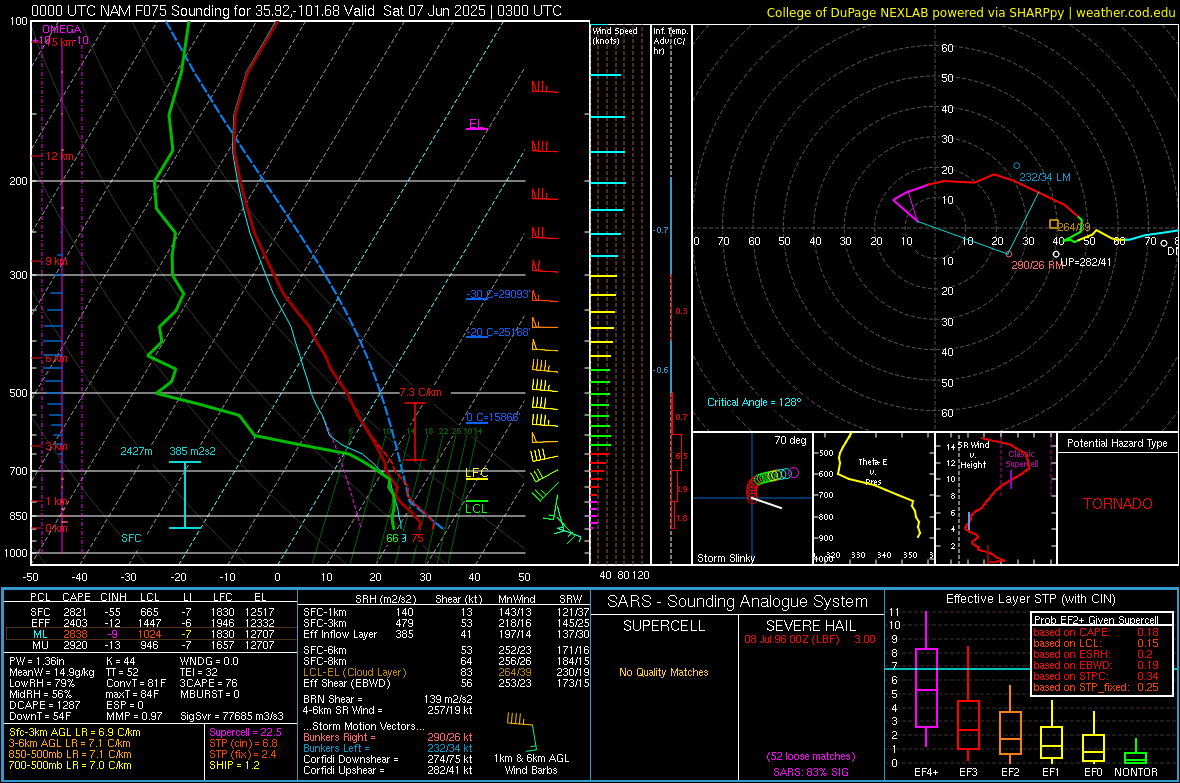Click the 'UP=282/41' hodograph label

[1085, 262]
